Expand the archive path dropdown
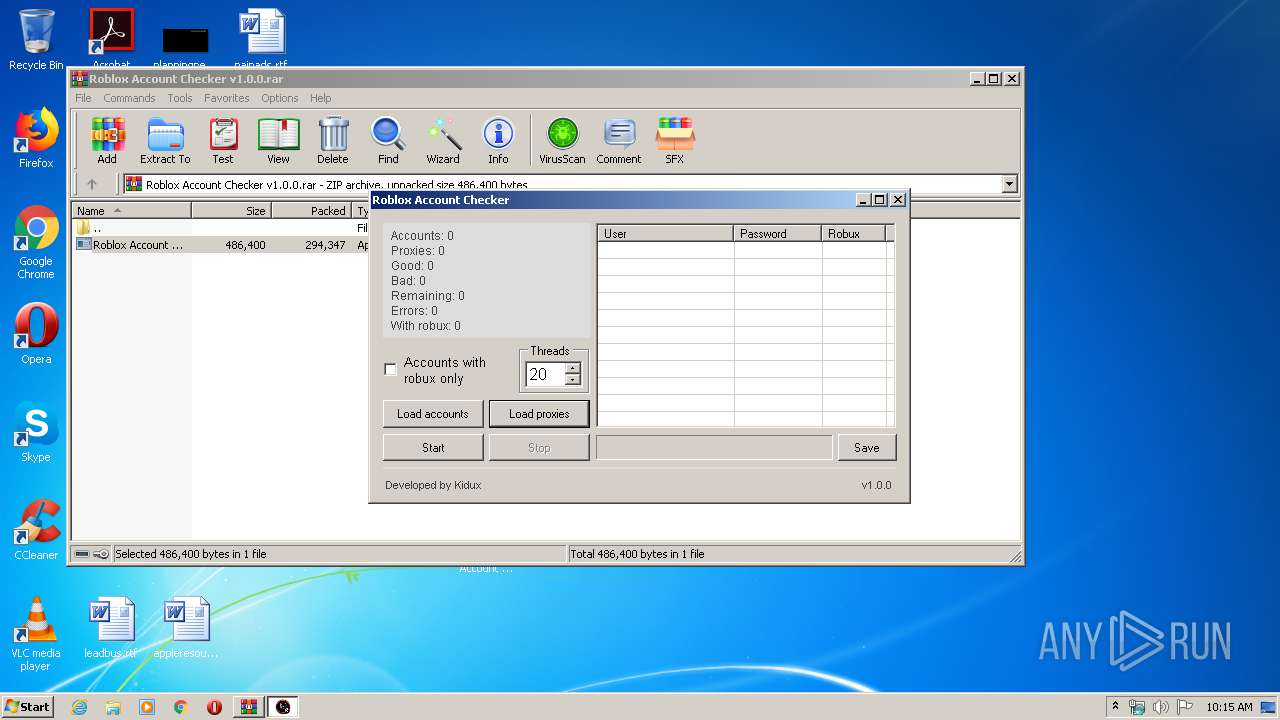Image resolution: width=1280 pixels, height=720 pixels. (1009, 184)
